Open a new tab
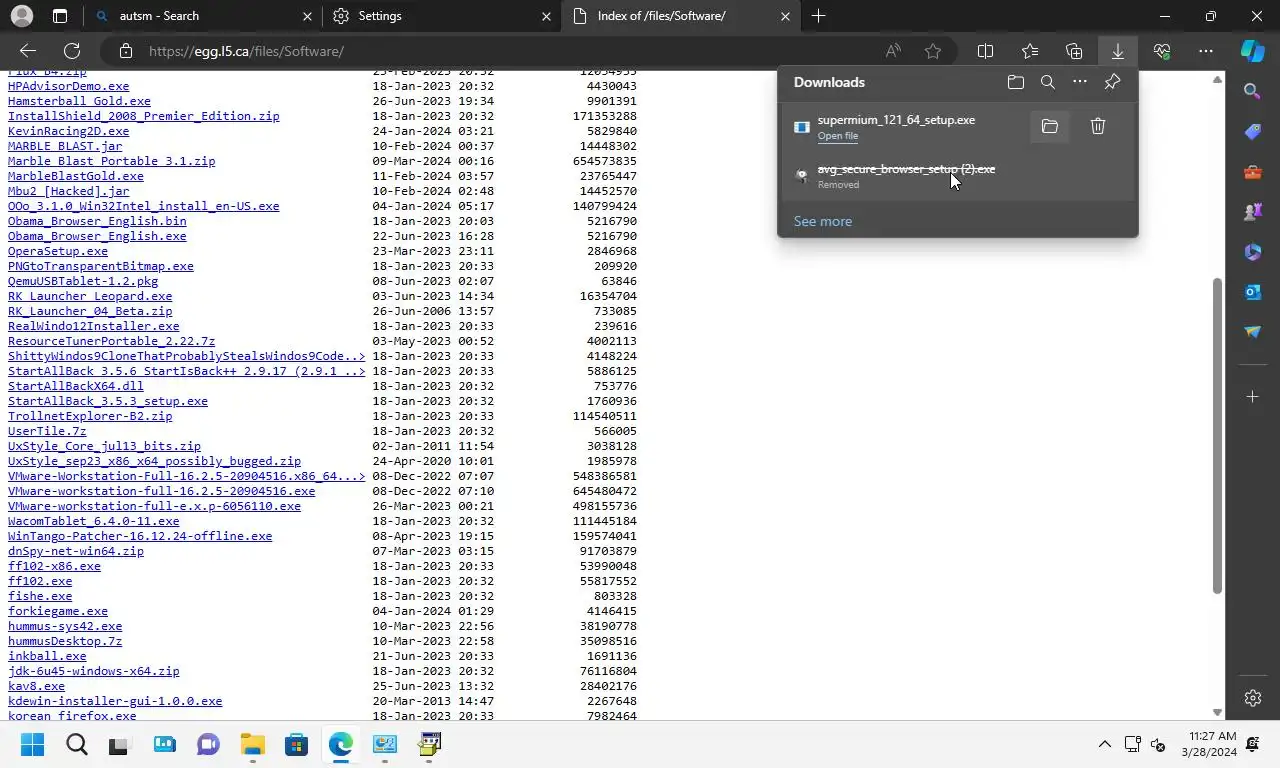The image size is (1280, 768). (x=818, y=16)
